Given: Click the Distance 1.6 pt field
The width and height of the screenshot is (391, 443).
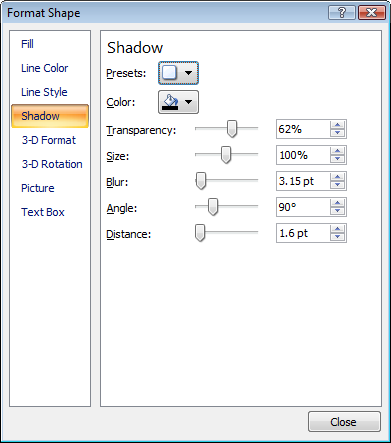Looking at the screenshot, I should pos(303,233).
